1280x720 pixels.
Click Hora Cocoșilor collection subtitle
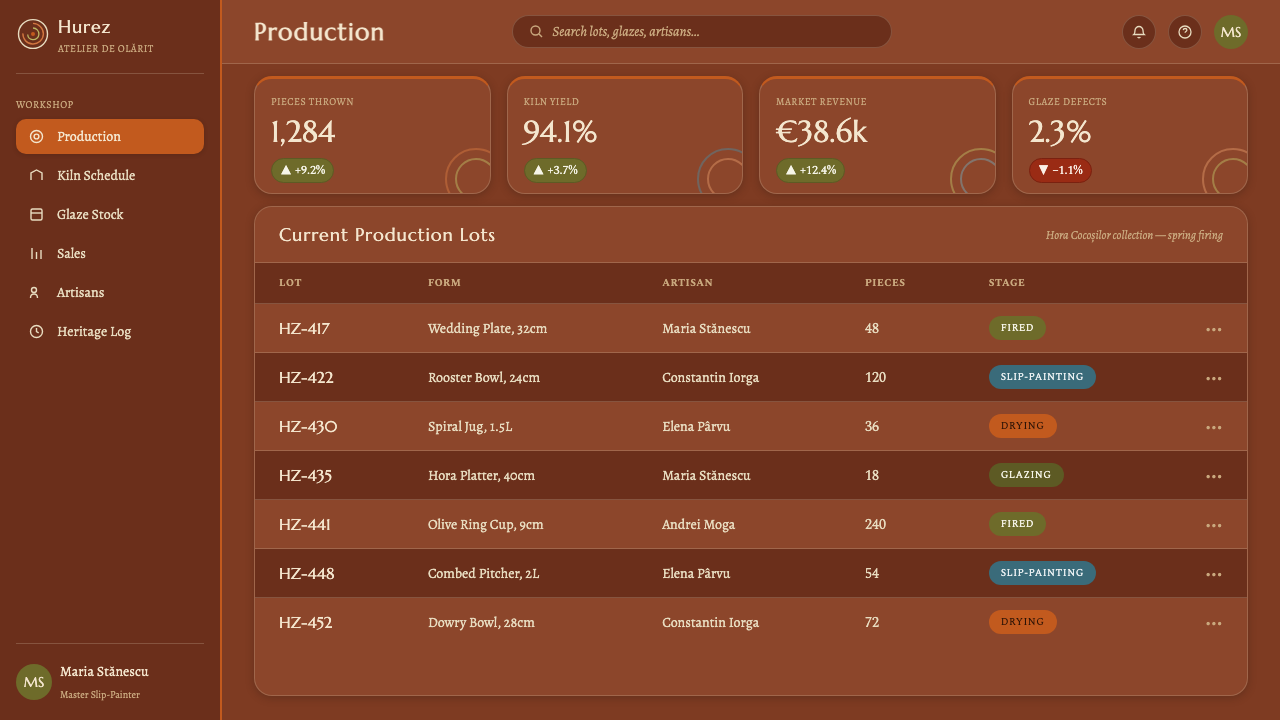coord(1134,236)
